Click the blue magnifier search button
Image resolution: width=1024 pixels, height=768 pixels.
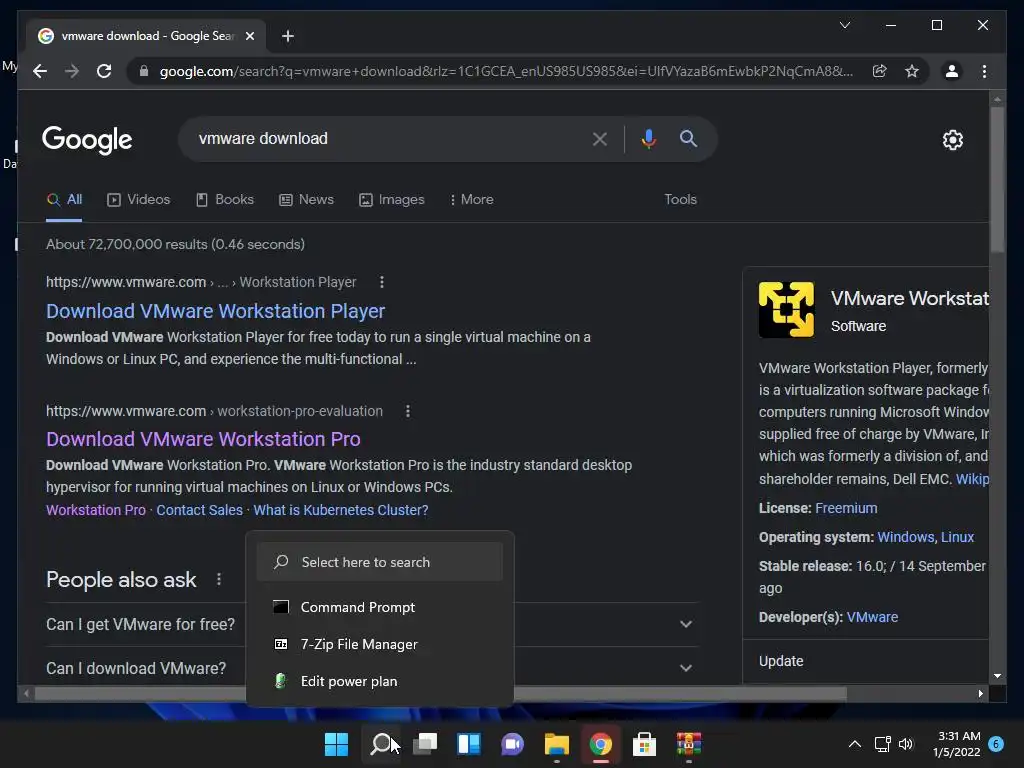click(x=688, y=138)
